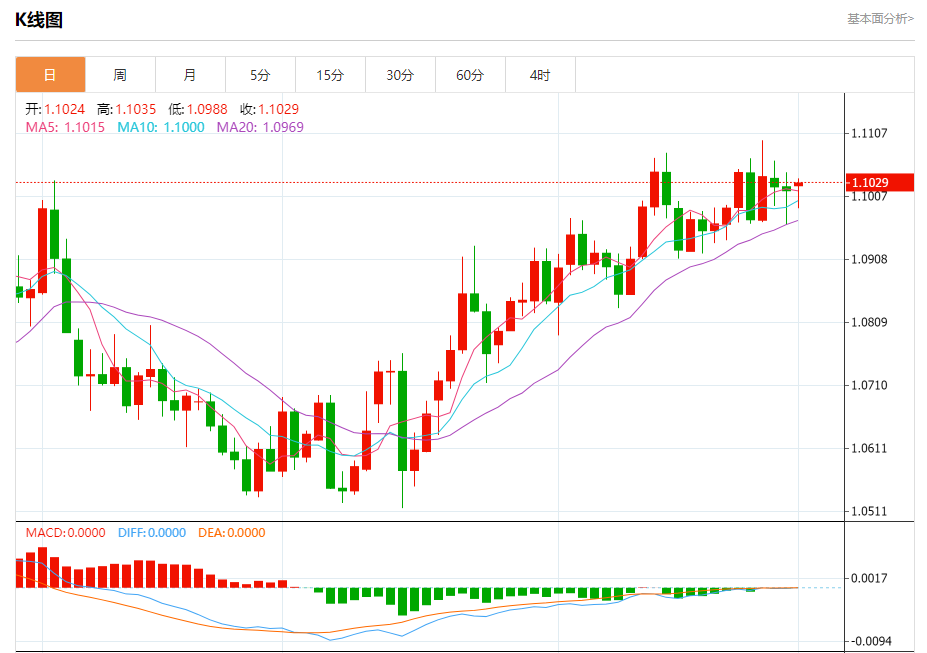
Task: Click the 1.0611 price axis label
Action: [869, 448]
